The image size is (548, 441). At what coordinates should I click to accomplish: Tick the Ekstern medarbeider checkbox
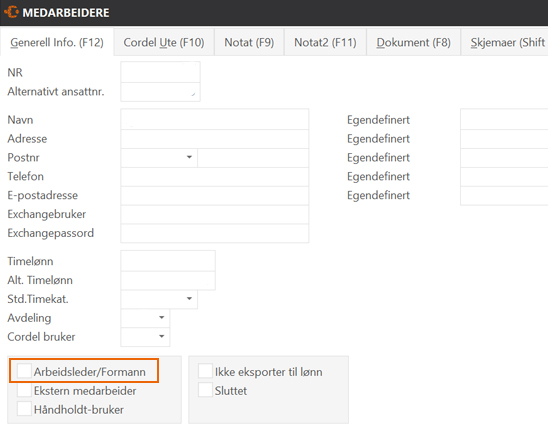(24, 390)
